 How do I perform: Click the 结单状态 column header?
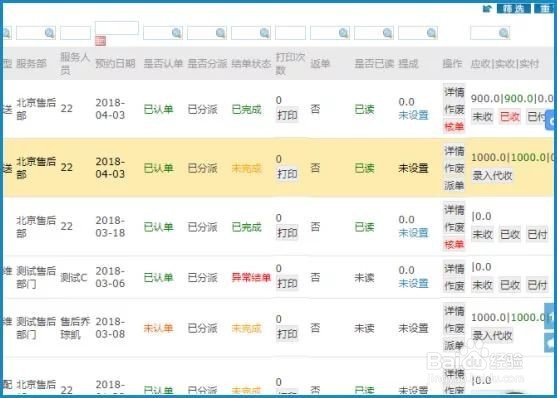pyautogui.click(x=251, y=64)
